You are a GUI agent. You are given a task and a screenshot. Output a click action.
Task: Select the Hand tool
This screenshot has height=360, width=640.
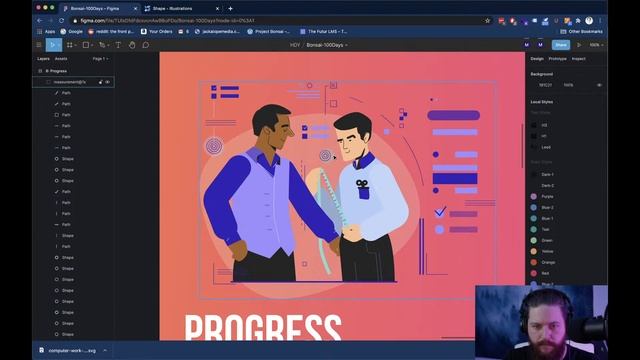(x=132, y=45)
